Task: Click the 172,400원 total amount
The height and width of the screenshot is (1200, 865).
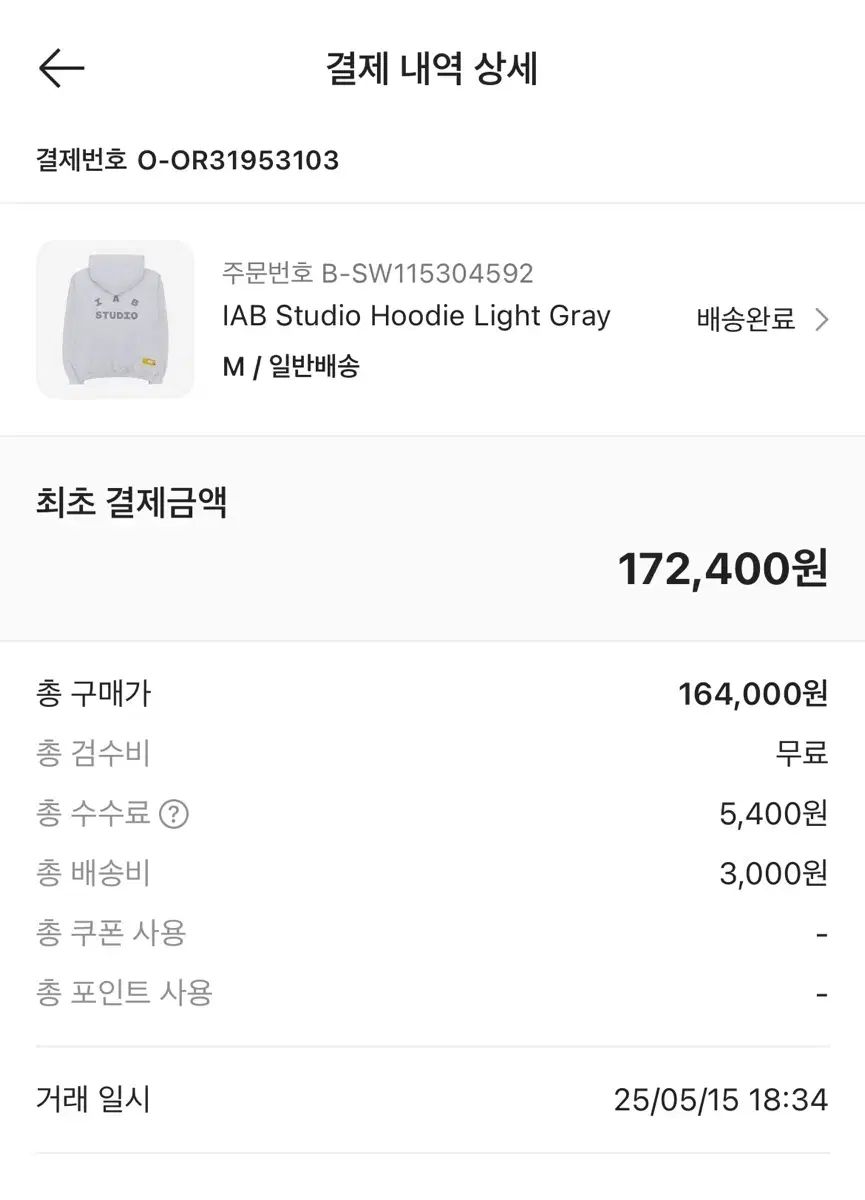Action: [722, 570]
